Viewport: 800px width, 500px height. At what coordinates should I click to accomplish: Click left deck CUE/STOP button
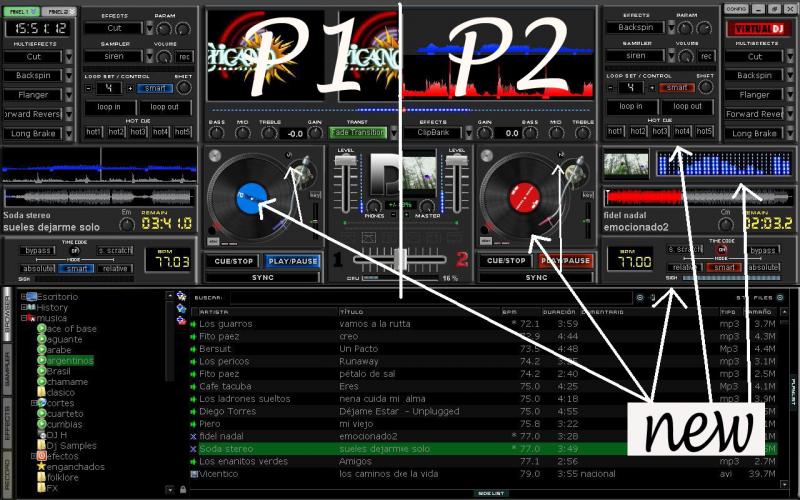pyautogui.click(x=234, y=261)
